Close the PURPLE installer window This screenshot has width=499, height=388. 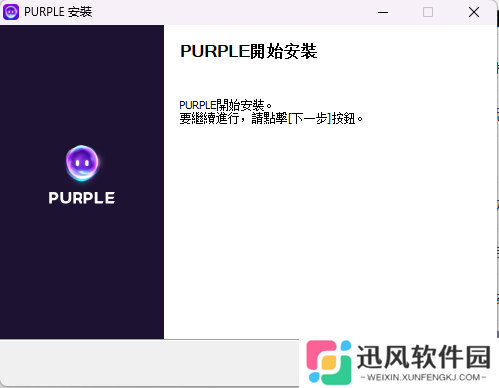pyautogui.click(x=474, y=12)
